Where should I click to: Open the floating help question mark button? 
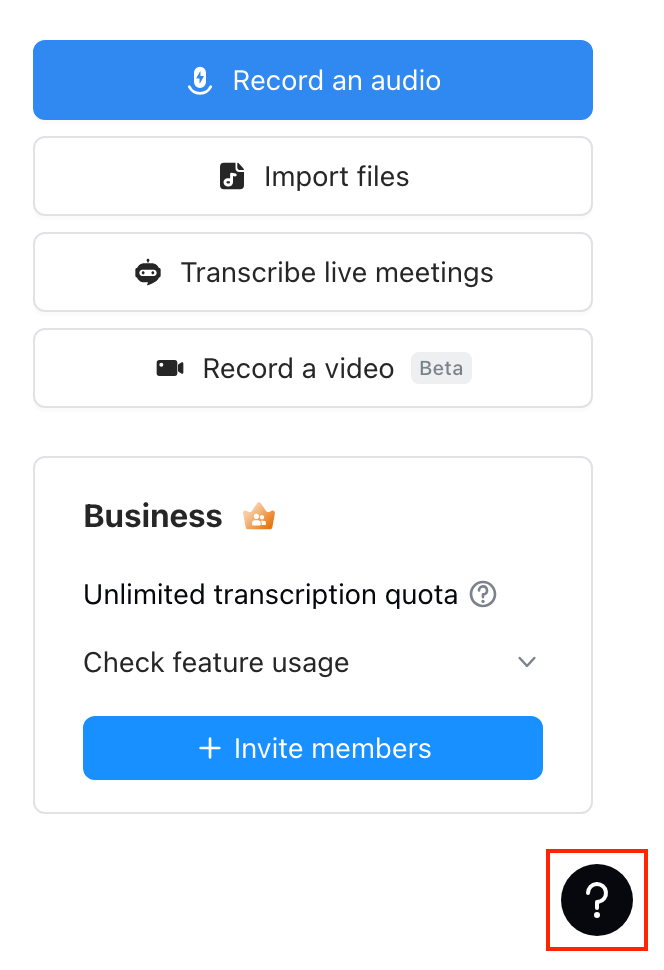[x=596, y=900]
